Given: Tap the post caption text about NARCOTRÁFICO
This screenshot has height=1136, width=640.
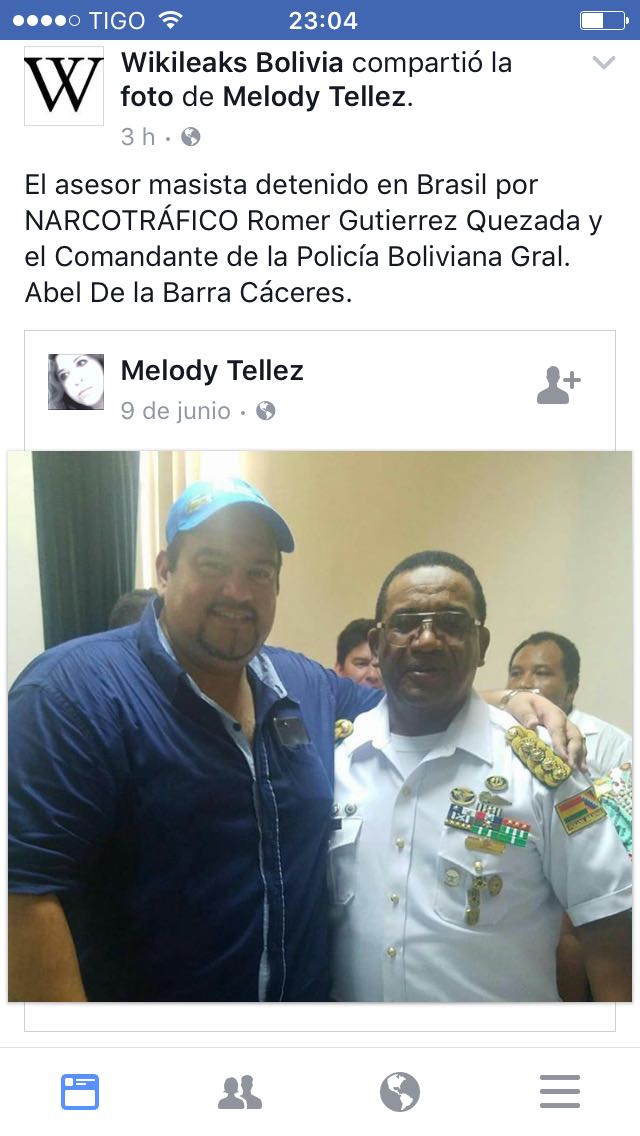Looking at the screenshot, I should click(314, 238).
